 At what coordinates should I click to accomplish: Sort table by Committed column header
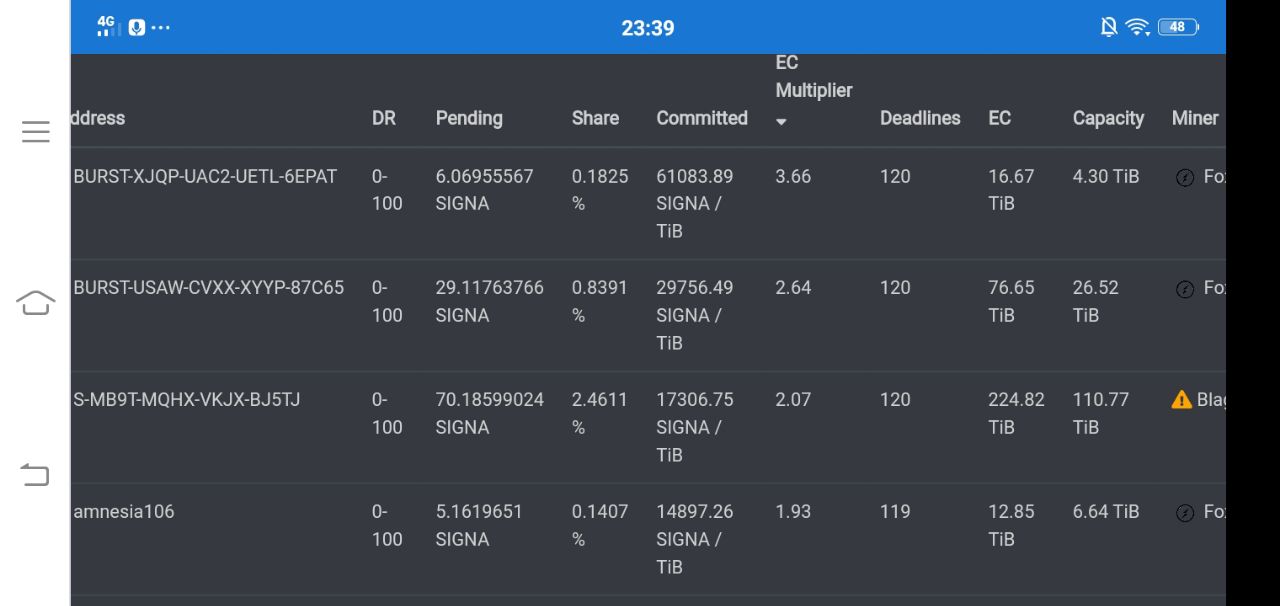(701, 118)
